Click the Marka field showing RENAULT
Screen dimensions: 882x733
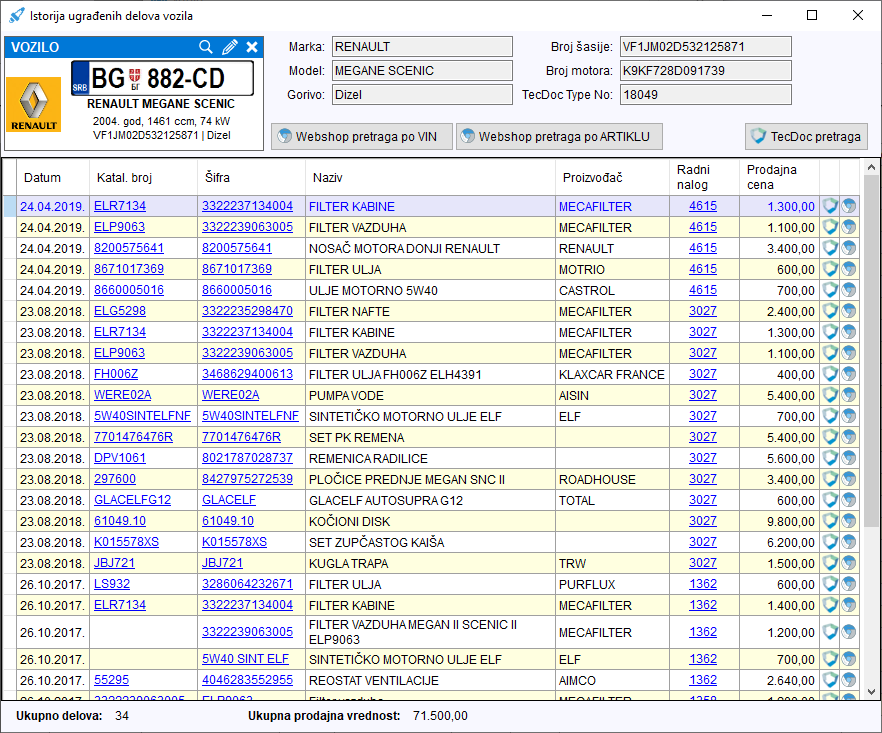coord(422,47)
